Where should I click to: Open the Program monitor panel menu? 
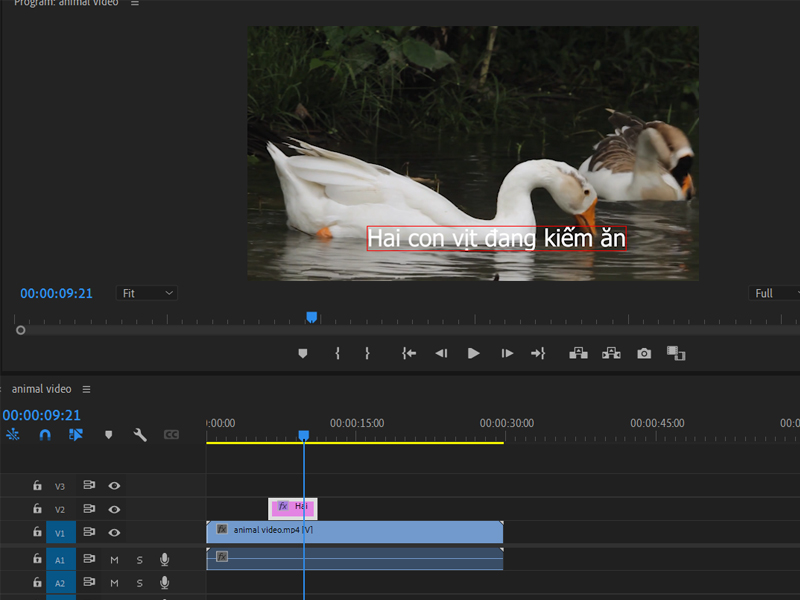[x=133, y=4]
